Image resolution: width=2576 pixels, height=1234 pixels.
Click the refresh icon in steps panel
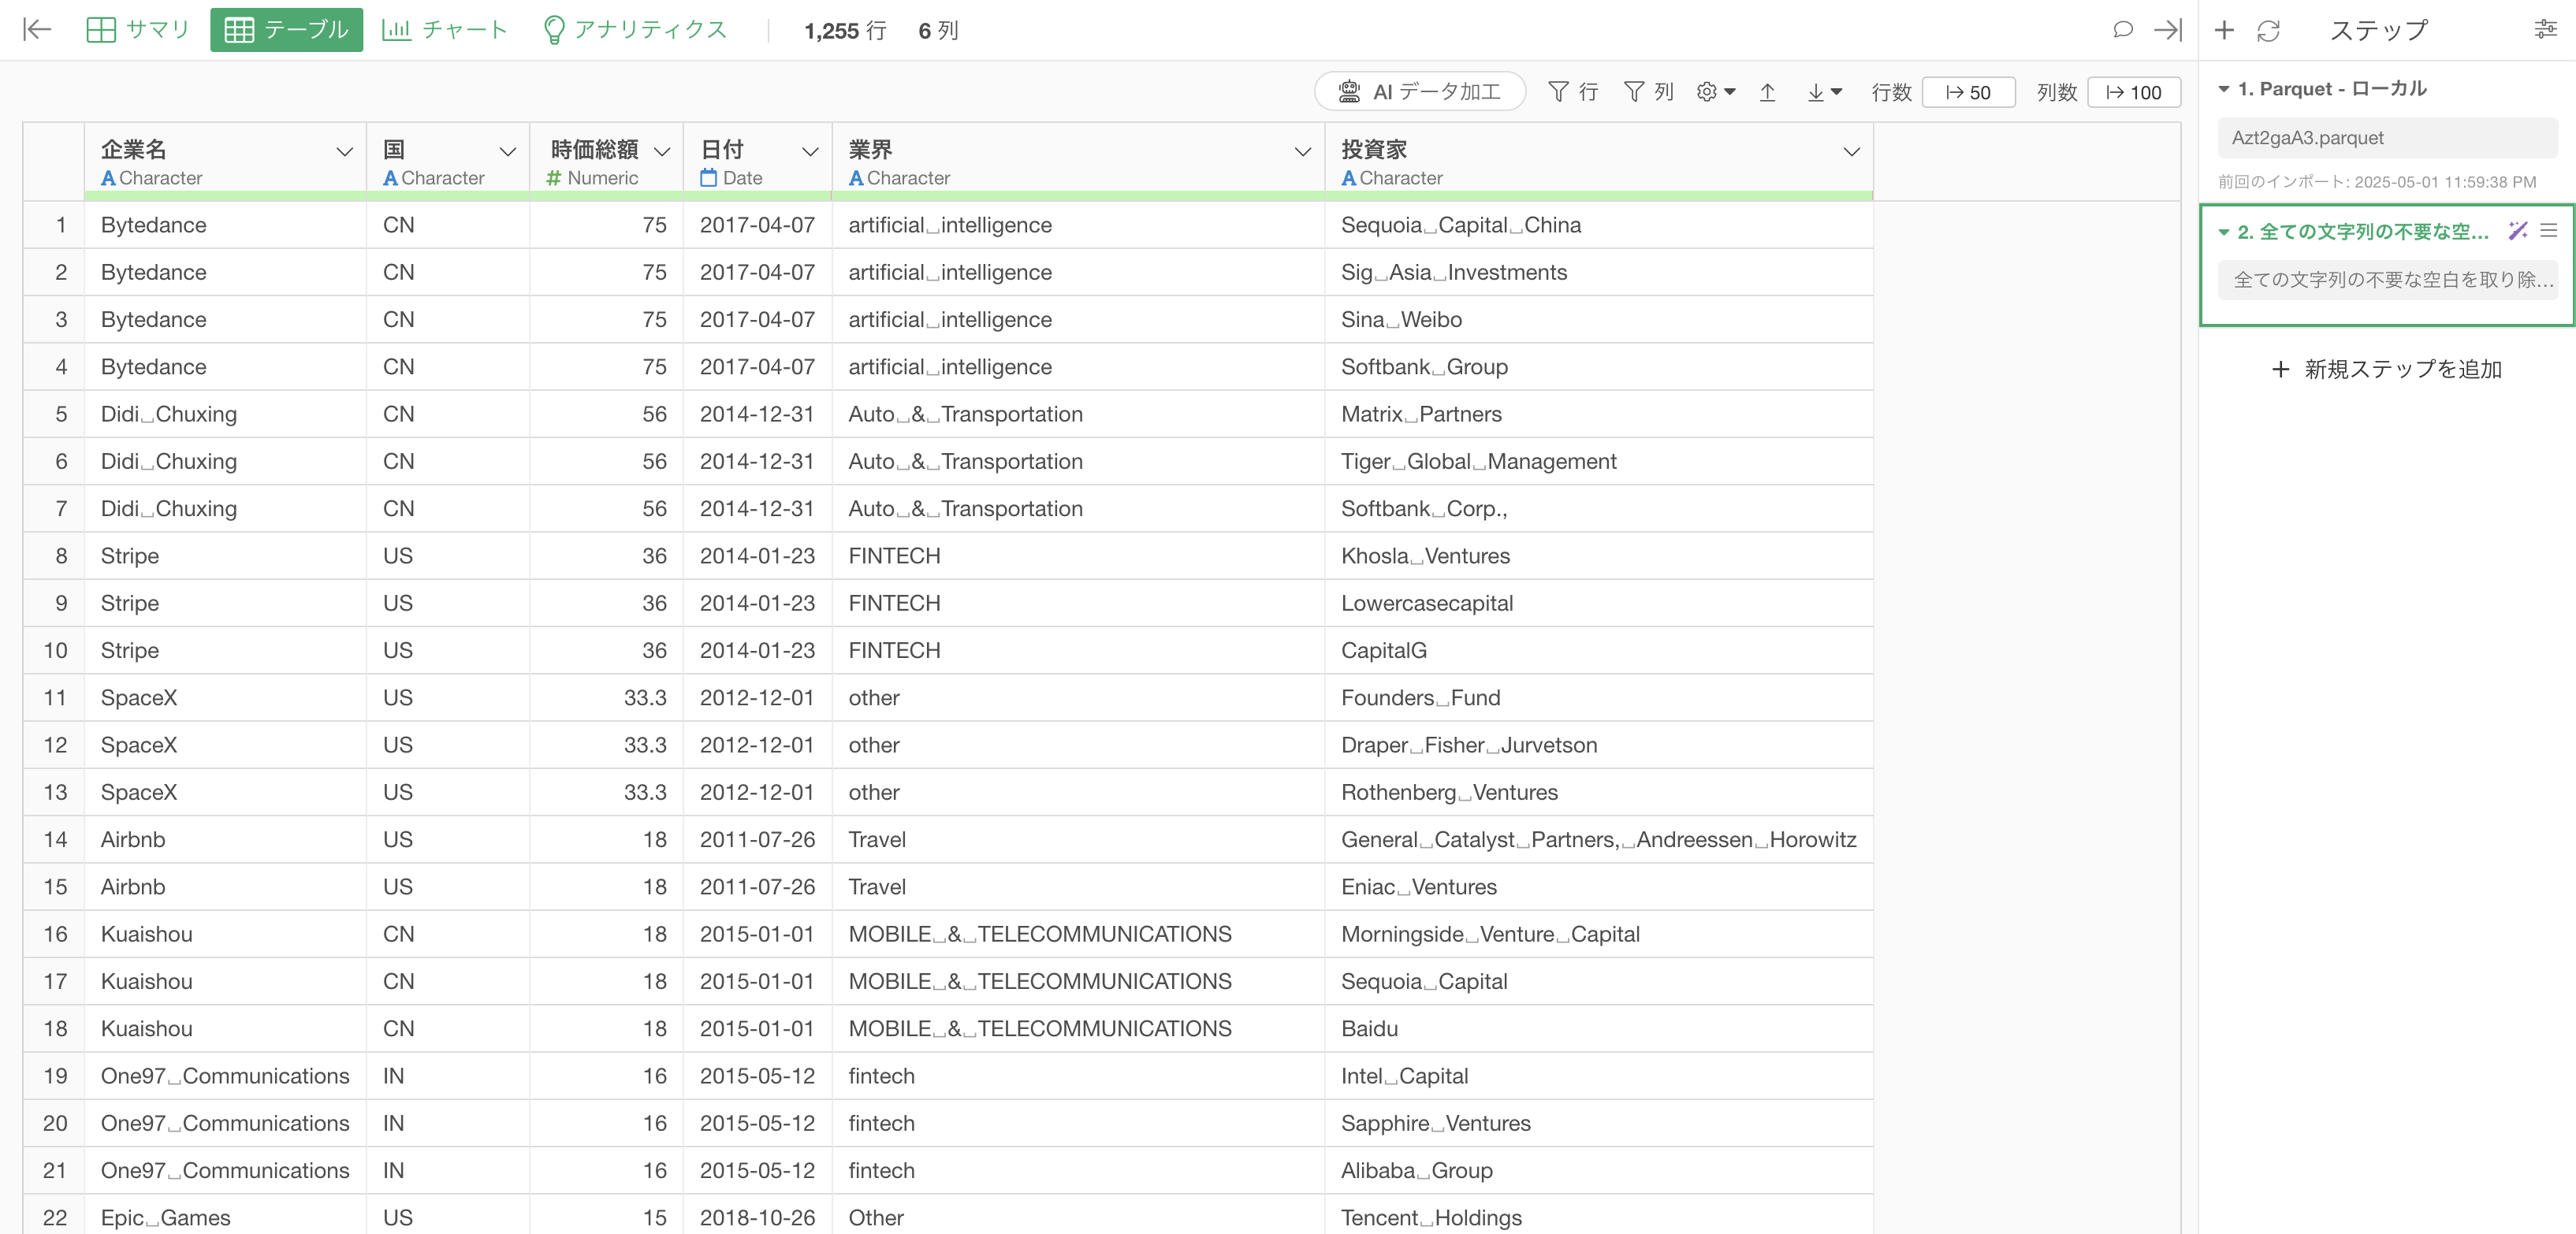pyautogui.click(x=2268, y=31)
